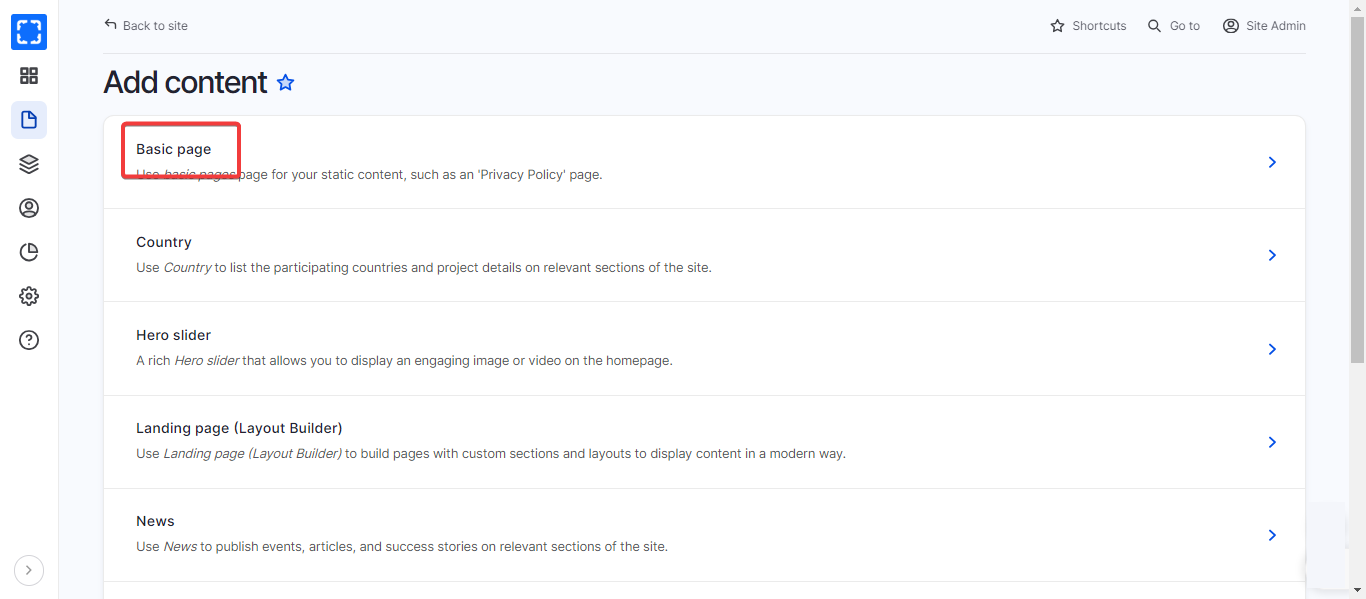Open the Reports pie chart icon

[29, 252]
